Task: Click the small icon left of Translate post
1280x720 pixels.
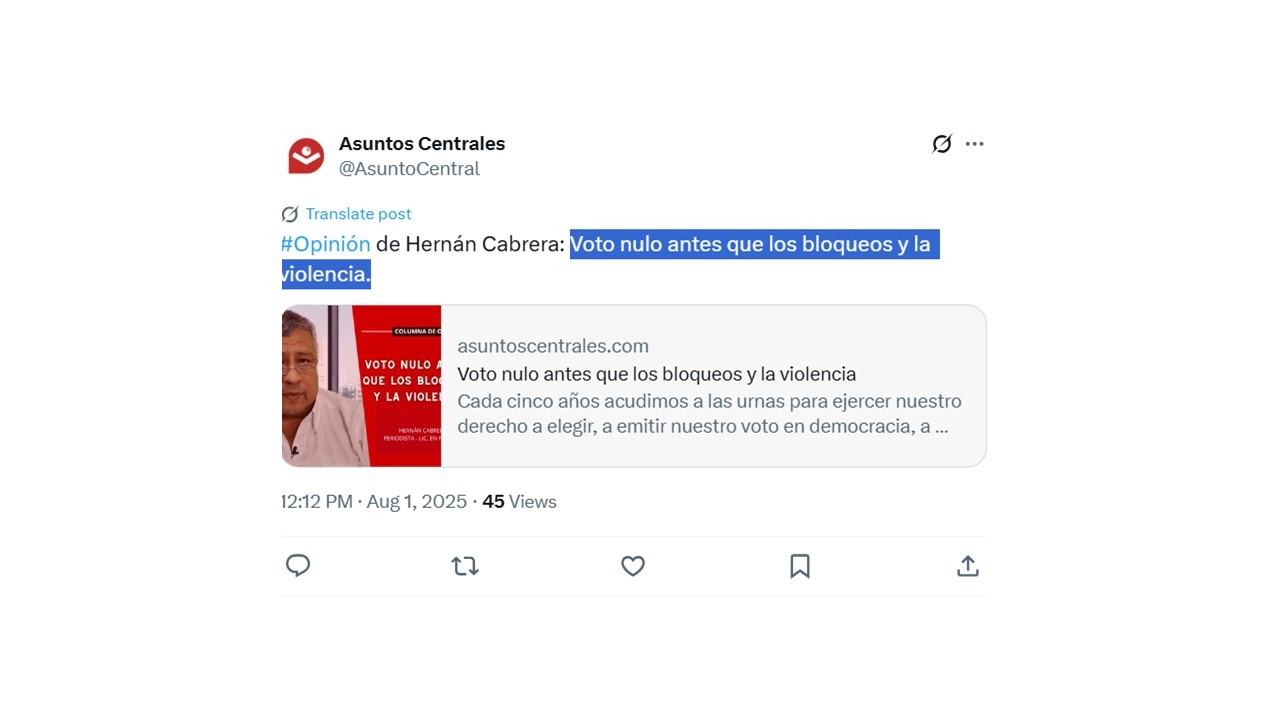Action: 290,214
